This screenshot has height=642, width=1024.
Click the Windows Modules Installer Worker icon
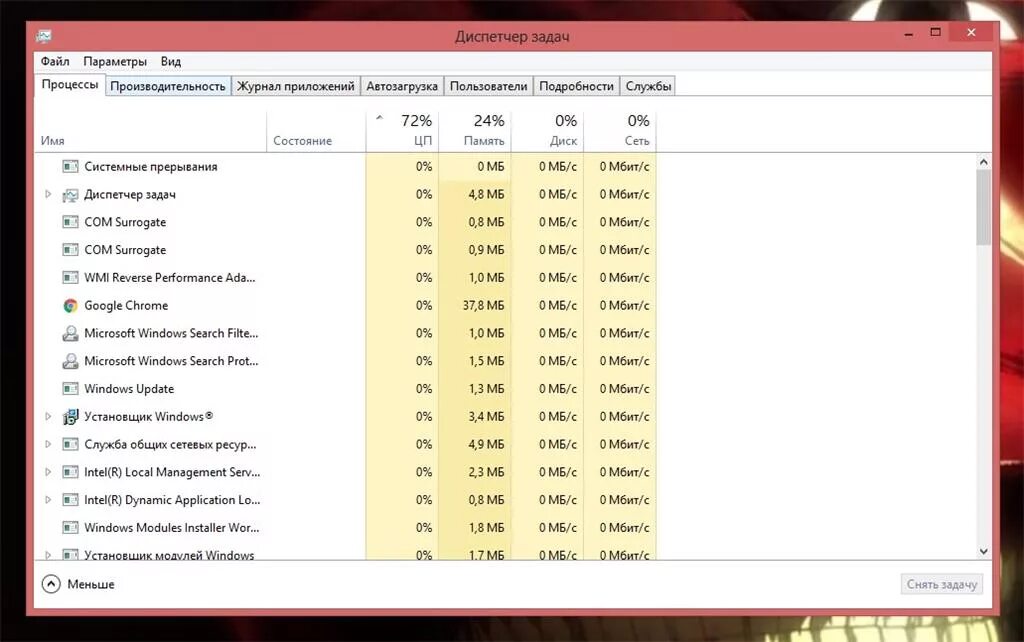[x=70, y=528]
